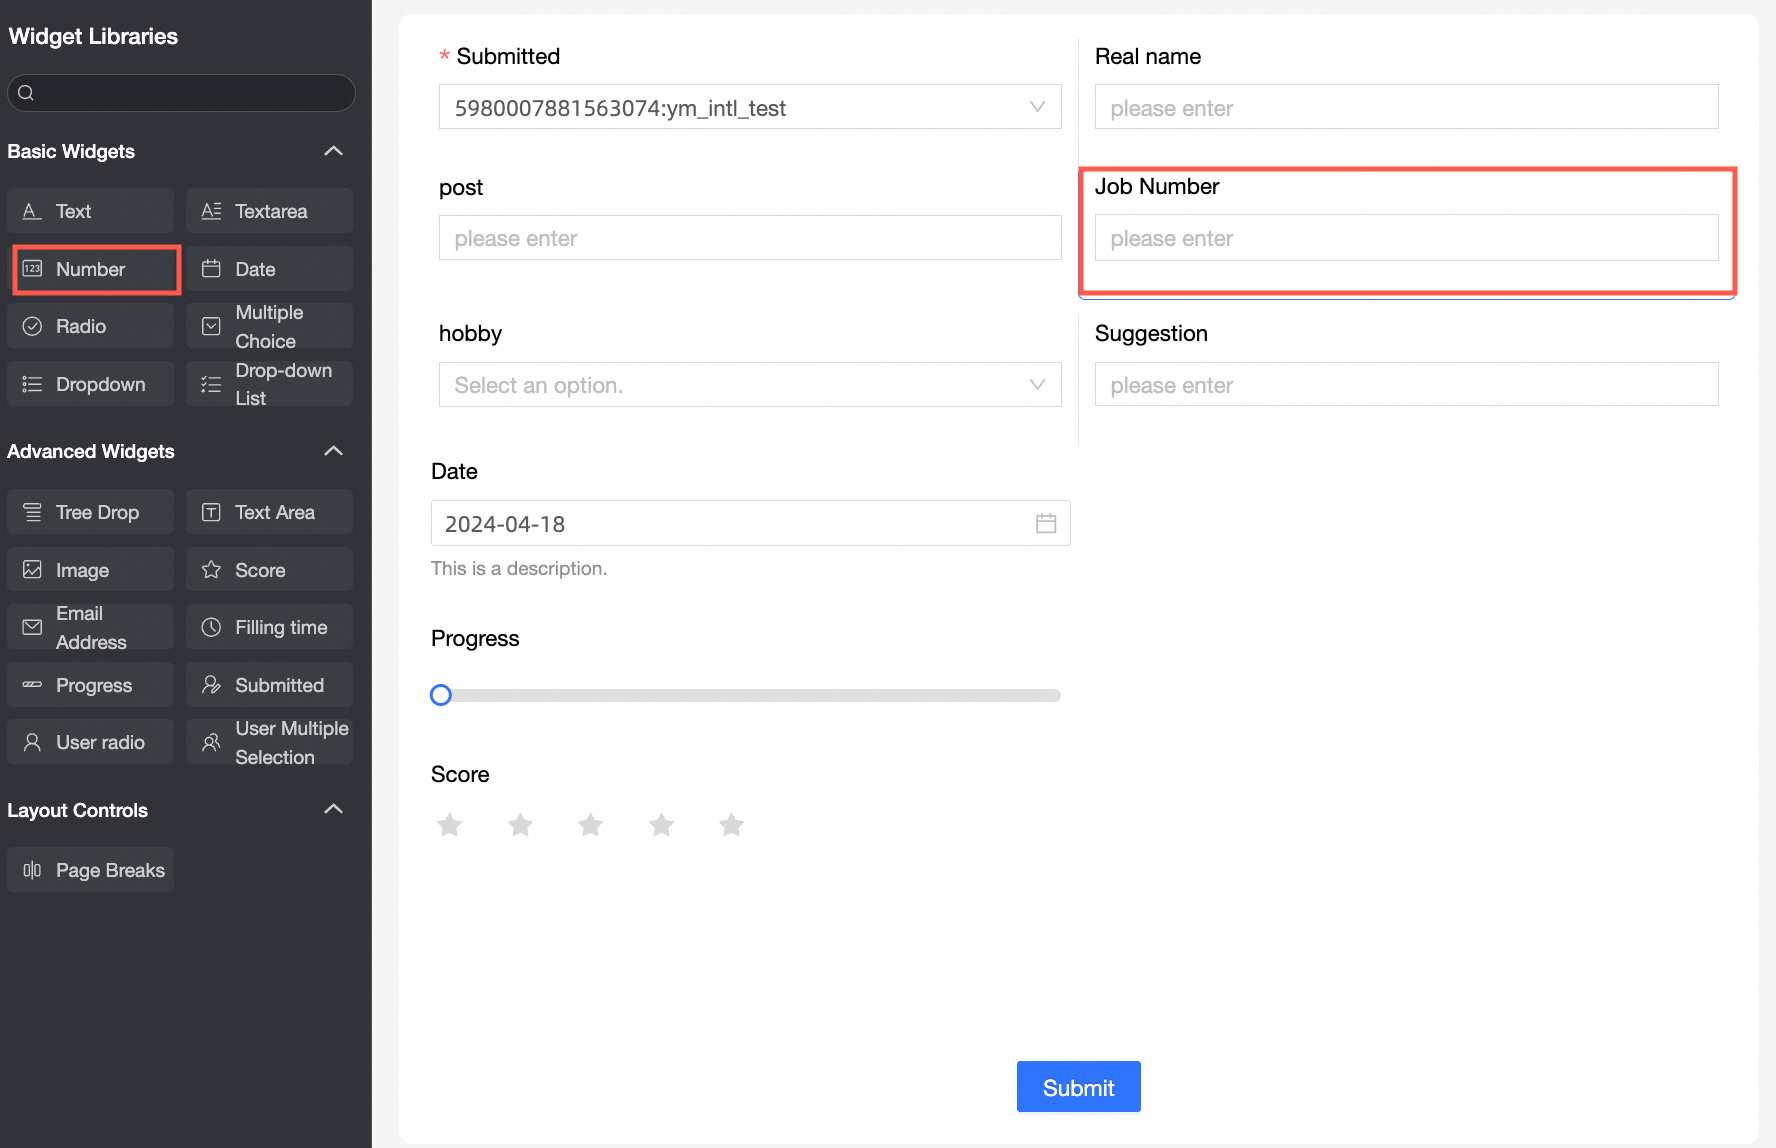Collapse the Advanced Widgets section
The height and width of the screenshot is (1148, 1776).
tap(333, 451)
